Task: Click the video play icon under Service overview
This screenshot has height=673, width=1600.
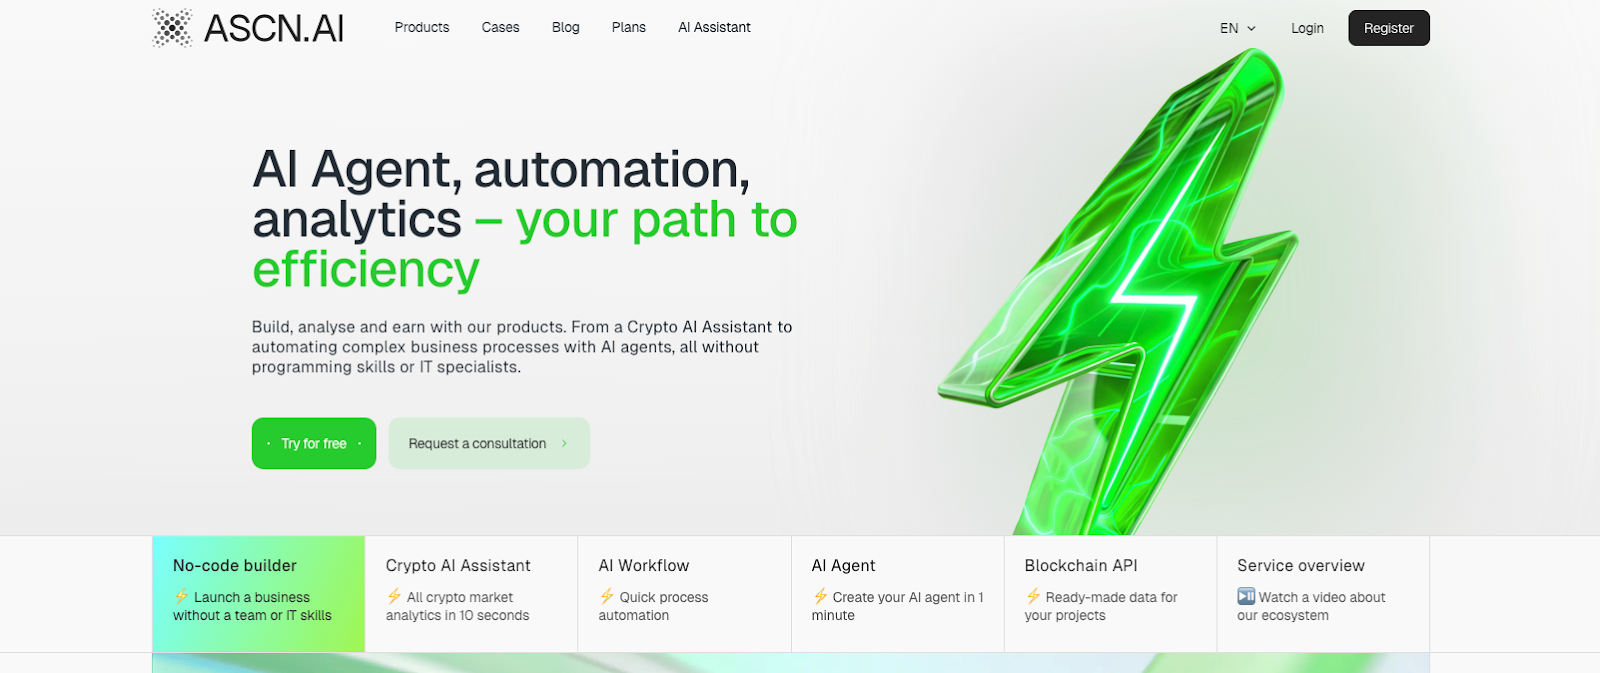Action: (x=1246, y=597)
